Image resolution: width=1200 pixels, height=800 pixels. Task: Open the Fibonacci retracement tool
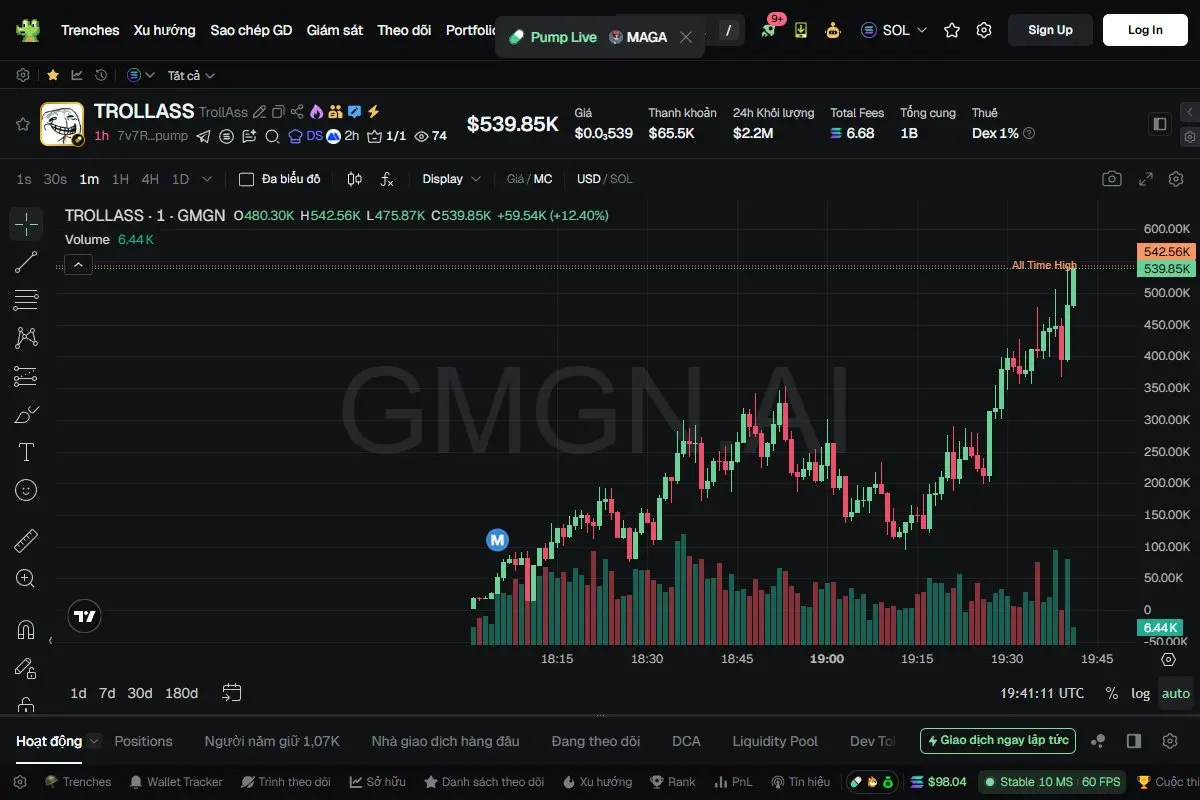(x=26, y=300)
